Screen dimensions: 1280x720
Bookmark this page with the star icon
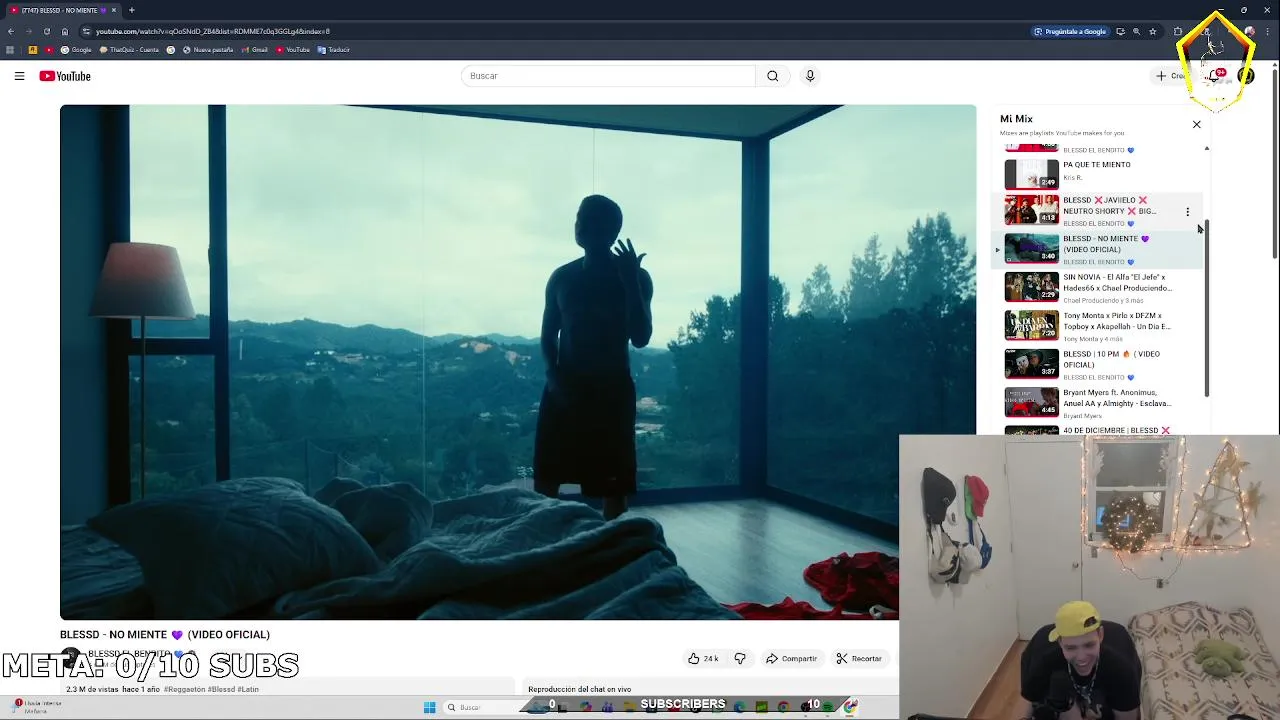[1152, 31]
